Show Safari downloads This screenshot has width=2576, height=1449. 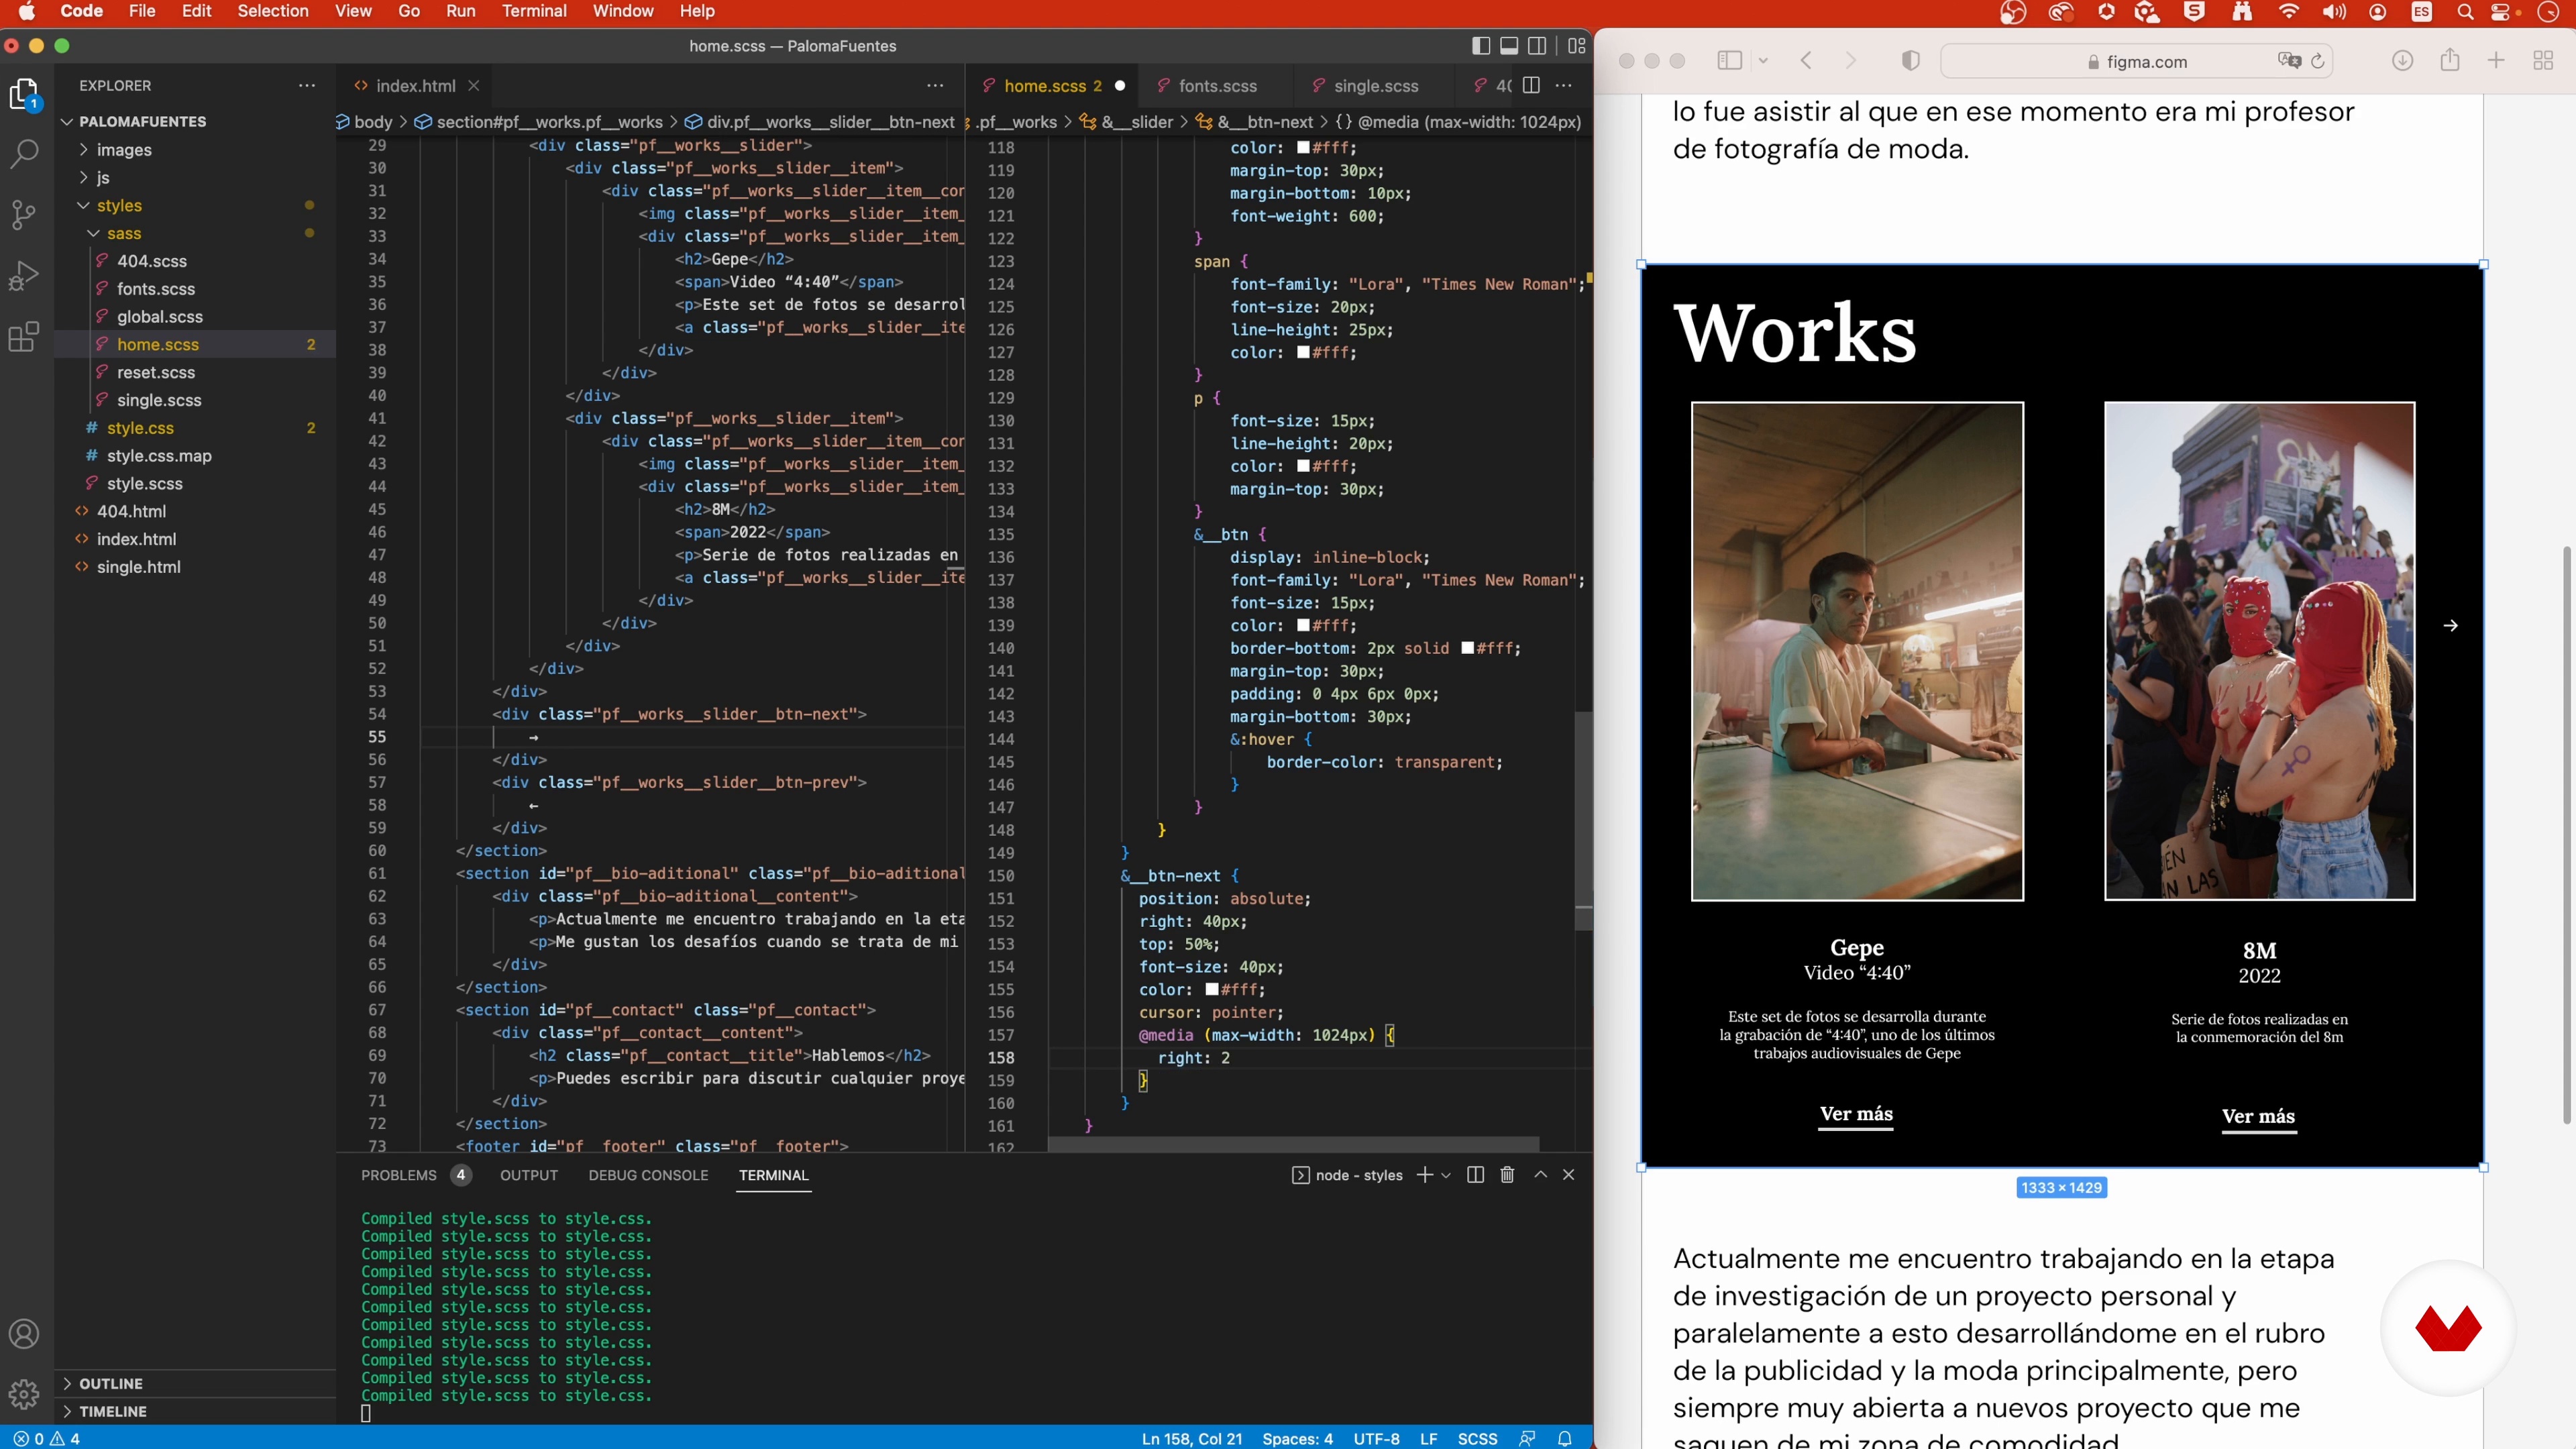click(2402, 61)
